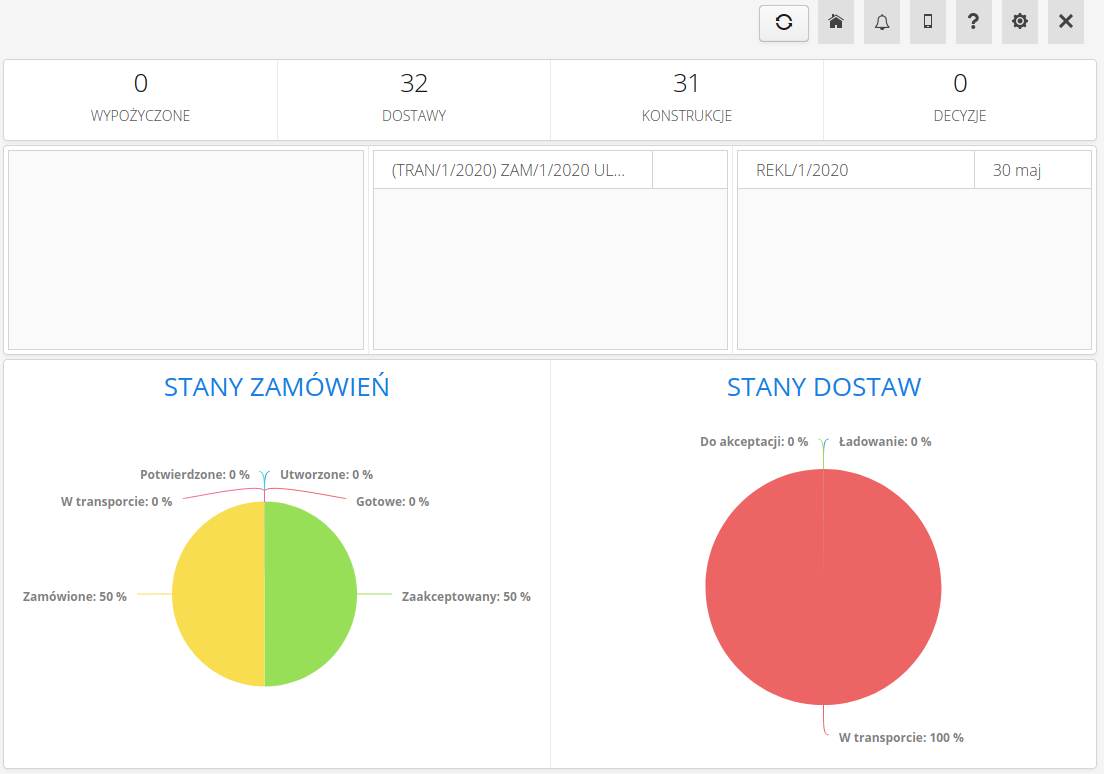Select the Dostawy counter tile

tap(414, 98)
